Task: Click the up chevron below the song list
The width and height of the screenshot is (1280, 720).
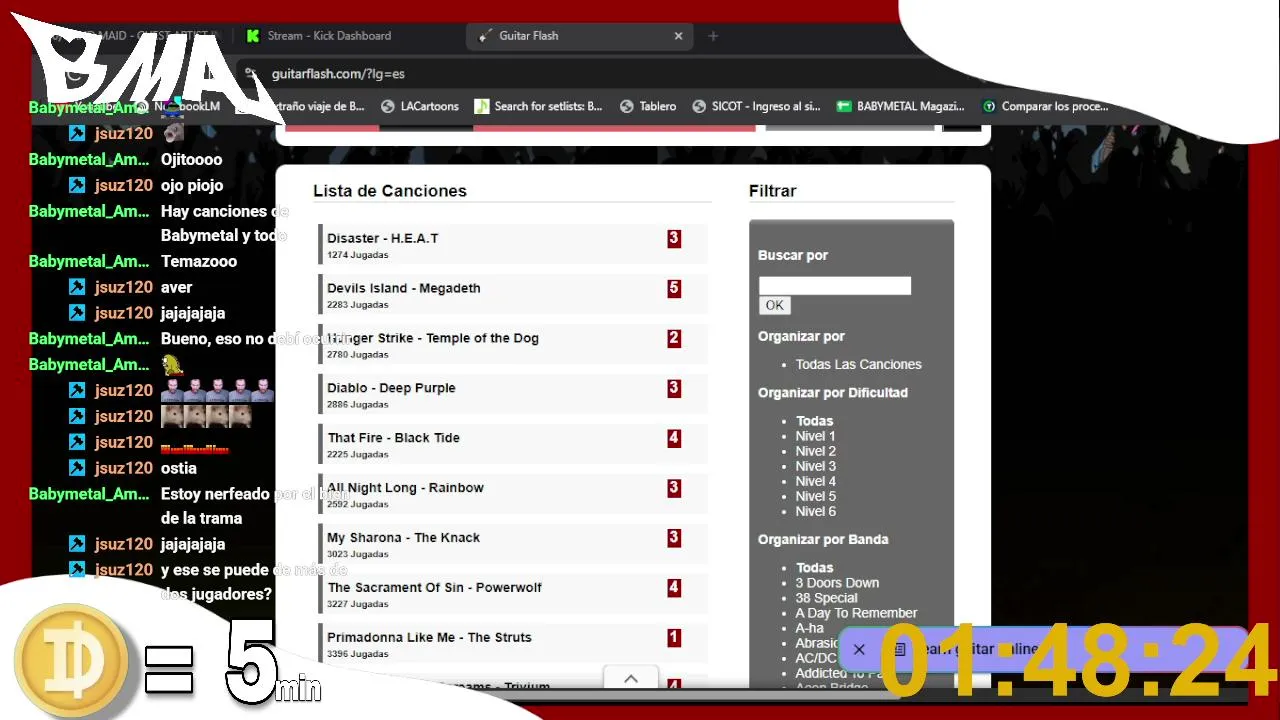Action: coord(631,678)
